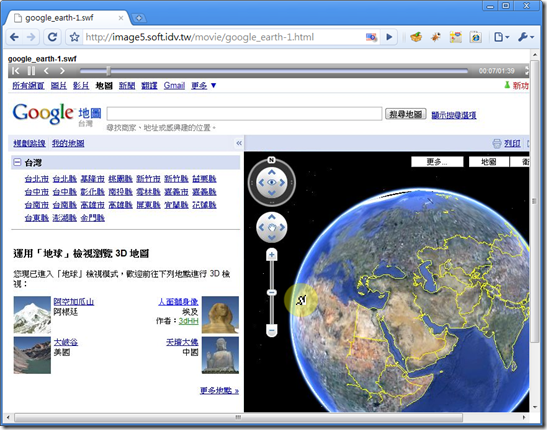Switch to the 地圖 map view button
The height and width of the screenshot is (430, 547).
[x=488, y=162]
